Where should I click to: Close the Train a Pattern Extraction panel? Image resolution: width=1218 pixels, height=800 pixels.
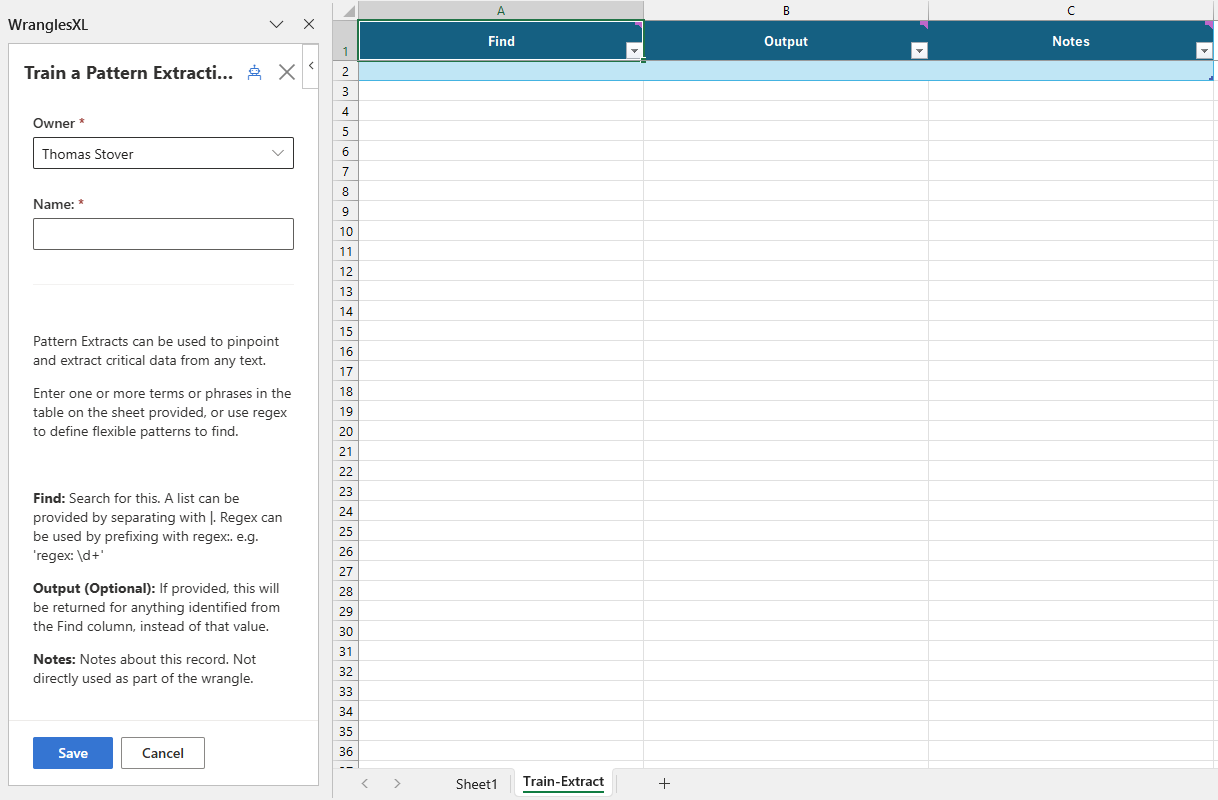287,72
